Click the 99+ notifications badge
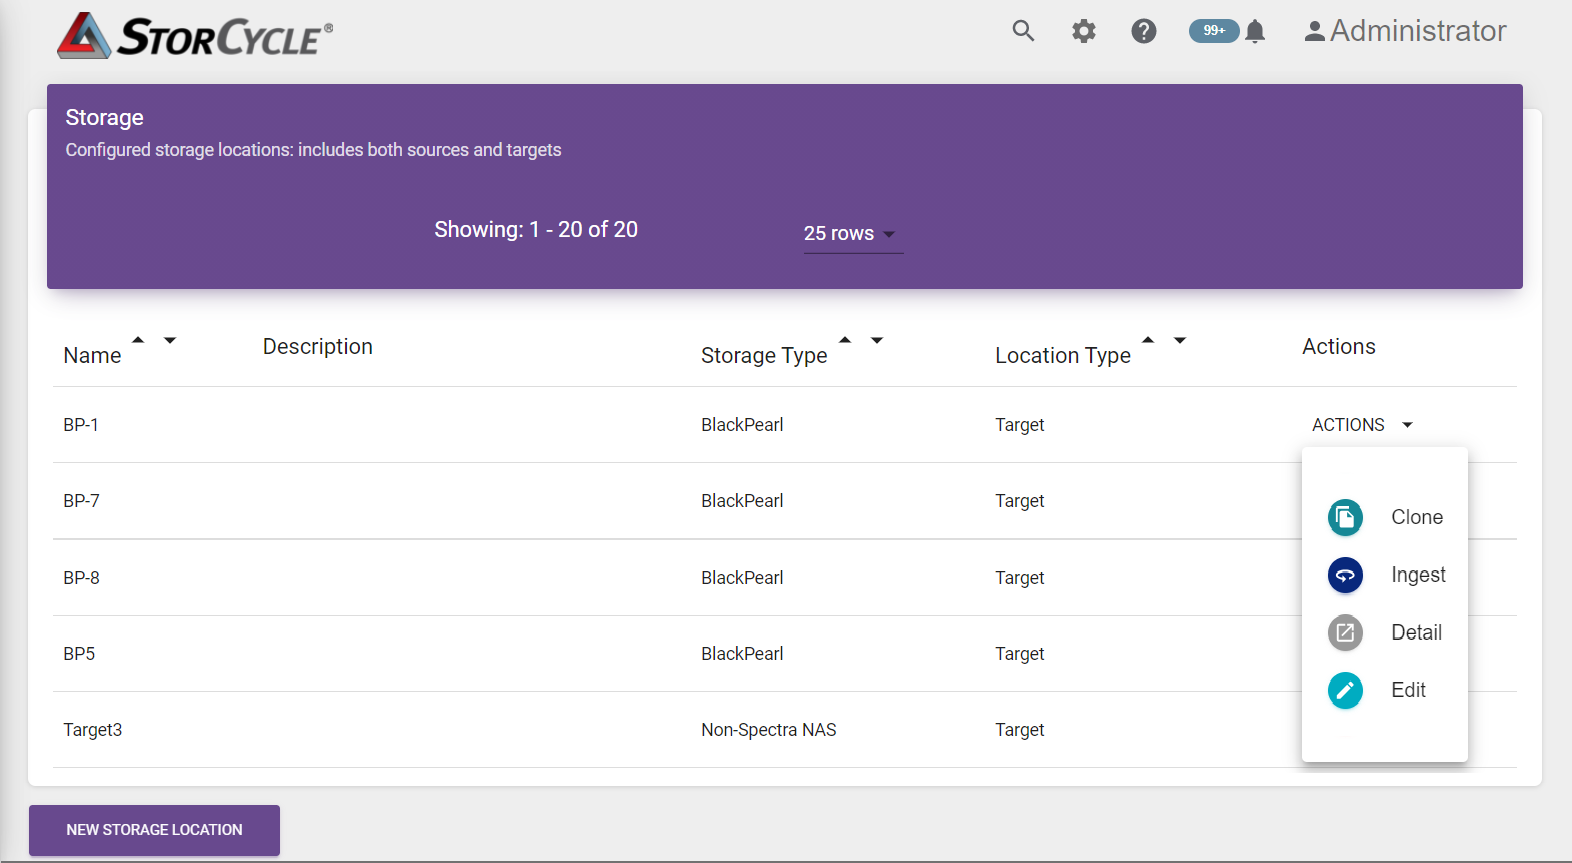The width and height of the screenshot is (1572, 863). 1214,31
